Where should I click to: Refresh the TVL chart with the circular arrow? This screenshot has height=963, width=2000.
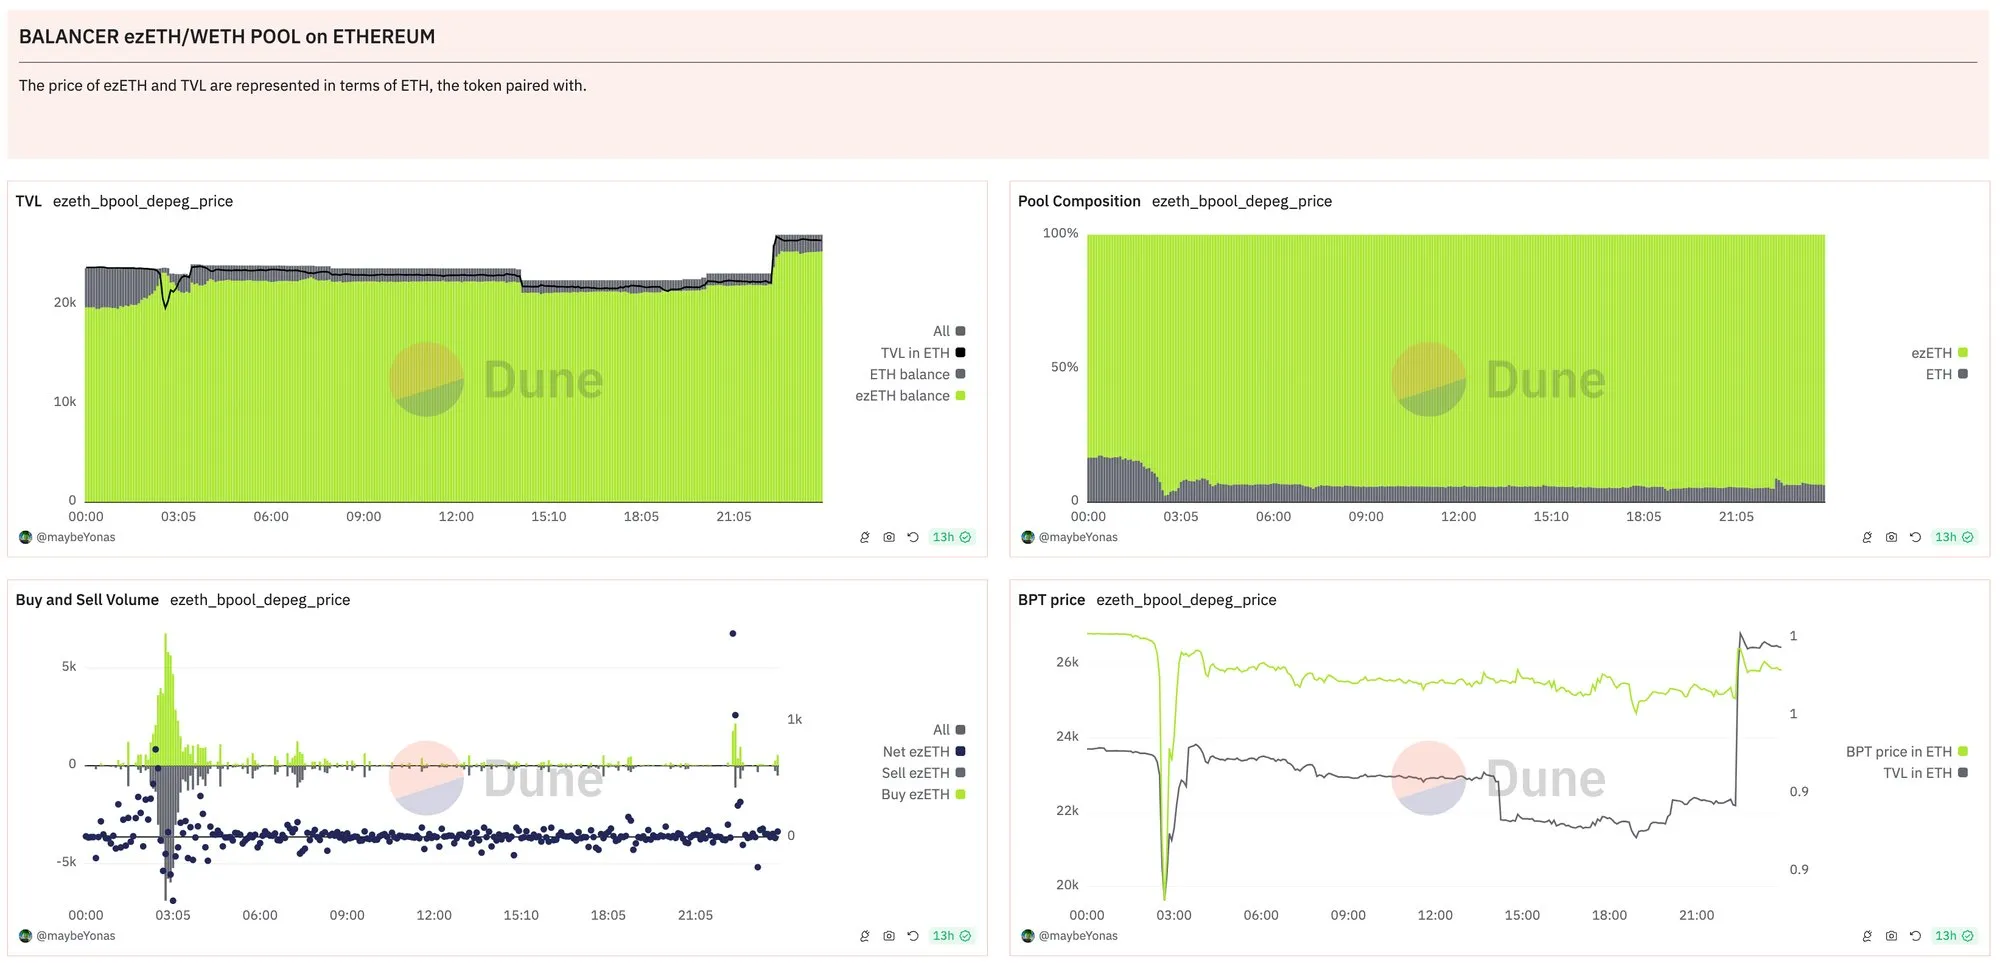[913, 537]
